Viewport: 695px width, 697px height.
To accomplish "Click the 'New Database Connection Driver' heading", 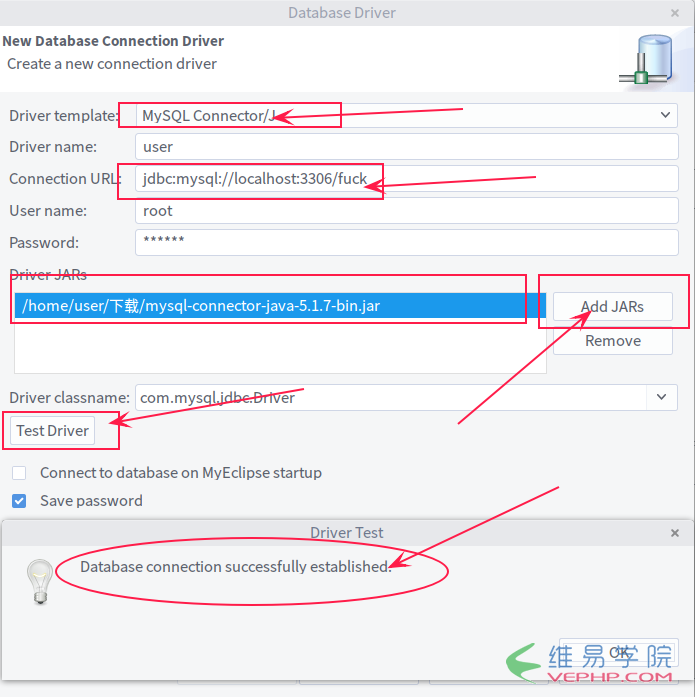I will [x=113, y=41].
